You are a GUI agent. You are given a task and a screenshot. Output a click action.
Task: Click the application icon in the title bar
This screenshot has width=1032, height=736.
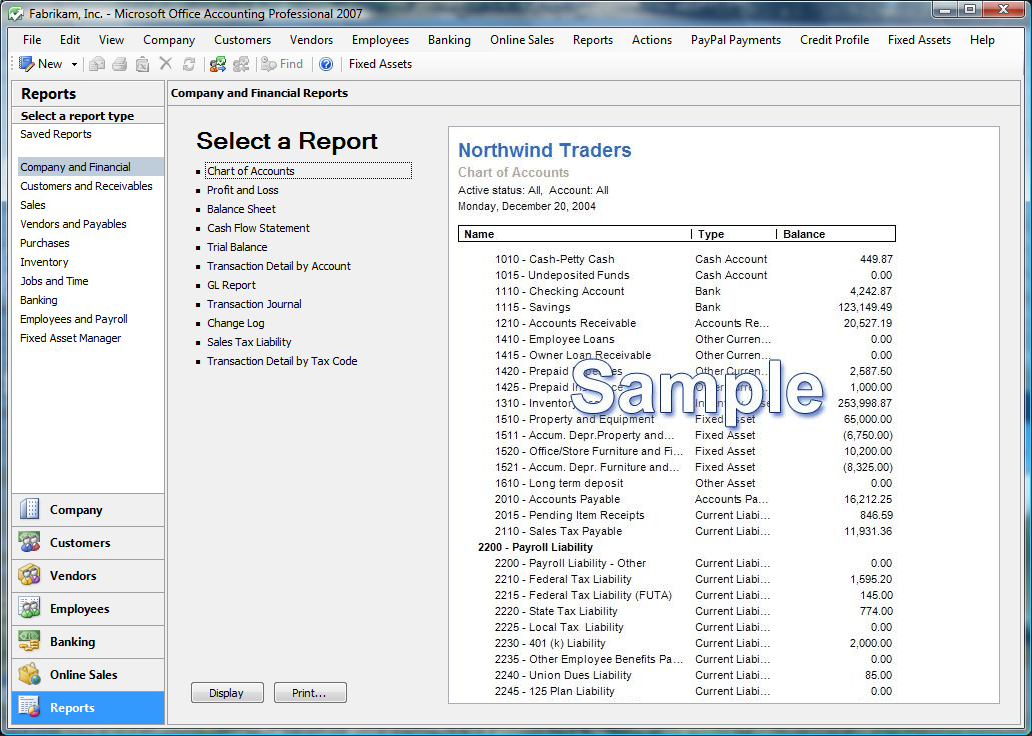click(x=16, y=14)
